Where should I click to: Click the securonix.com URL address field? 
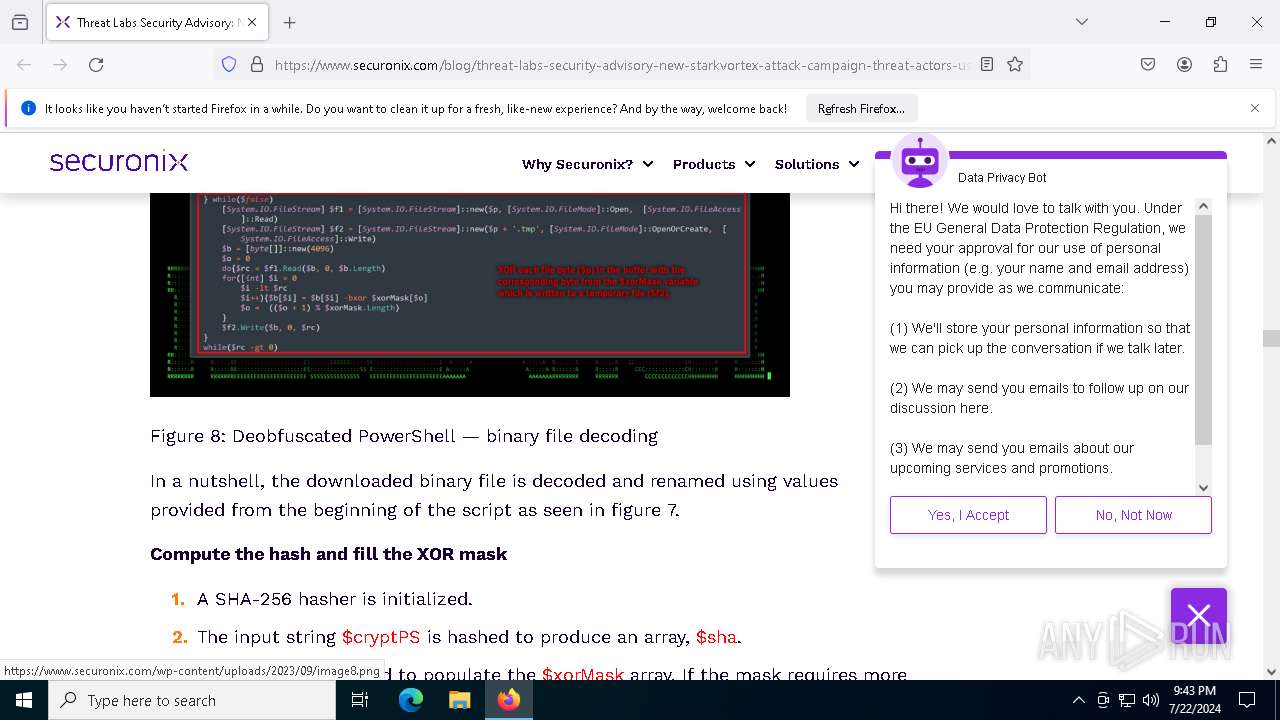[x=622, y=64]
